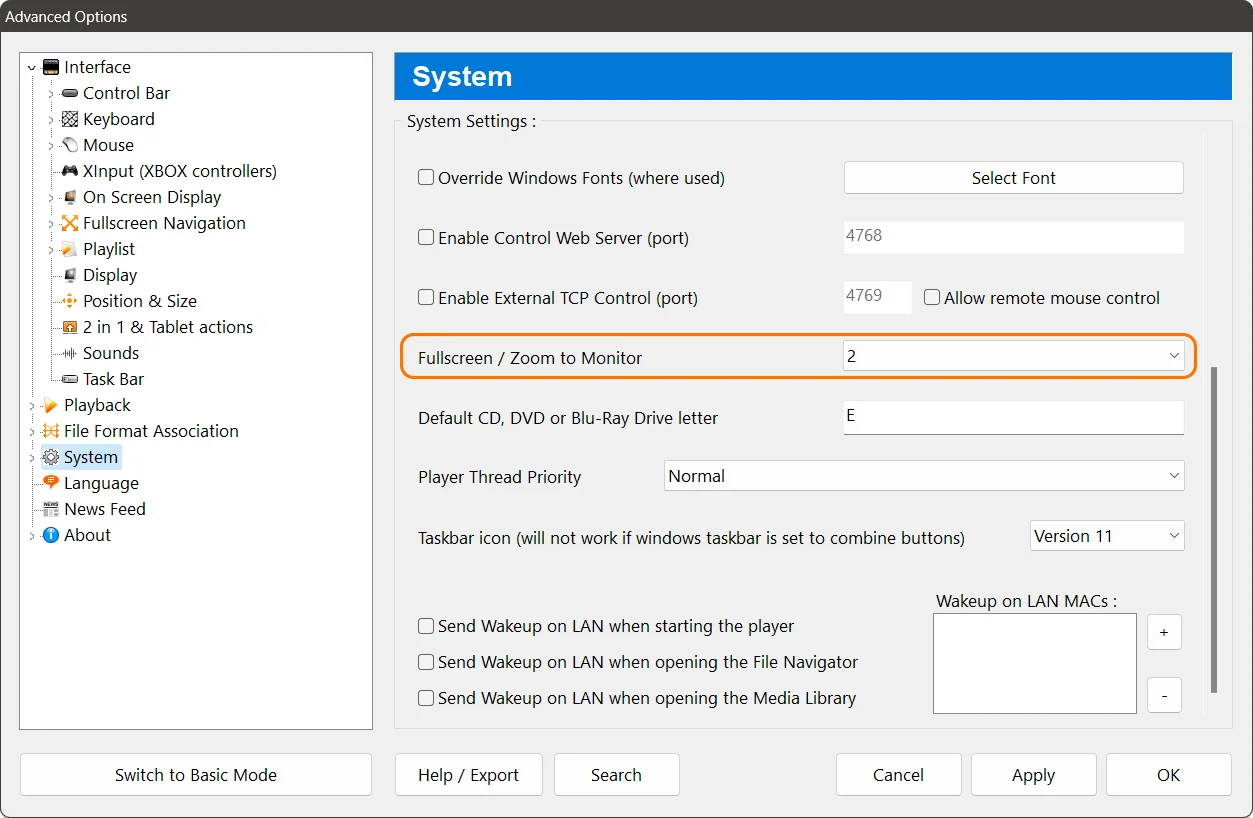Enable Override Windows Fonts checkbox
The width and height of the screenshot is (1253, 818).
(426, 178)
